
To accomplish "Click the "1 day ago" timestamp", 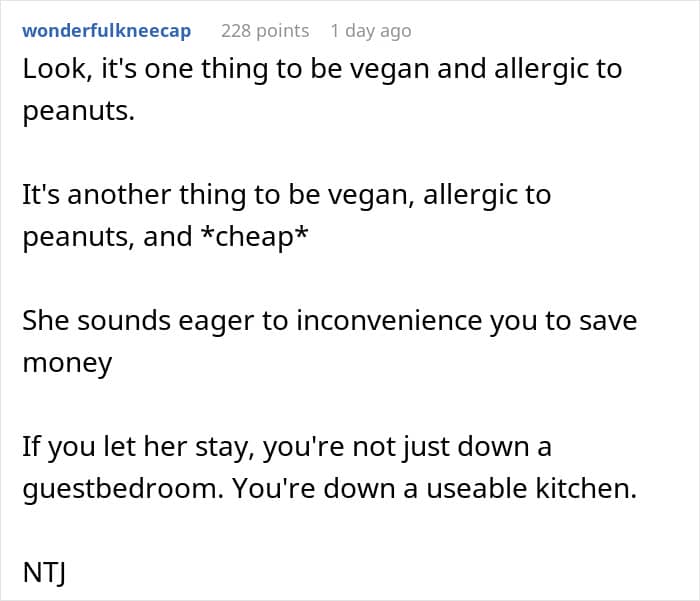I will point(371,31).
